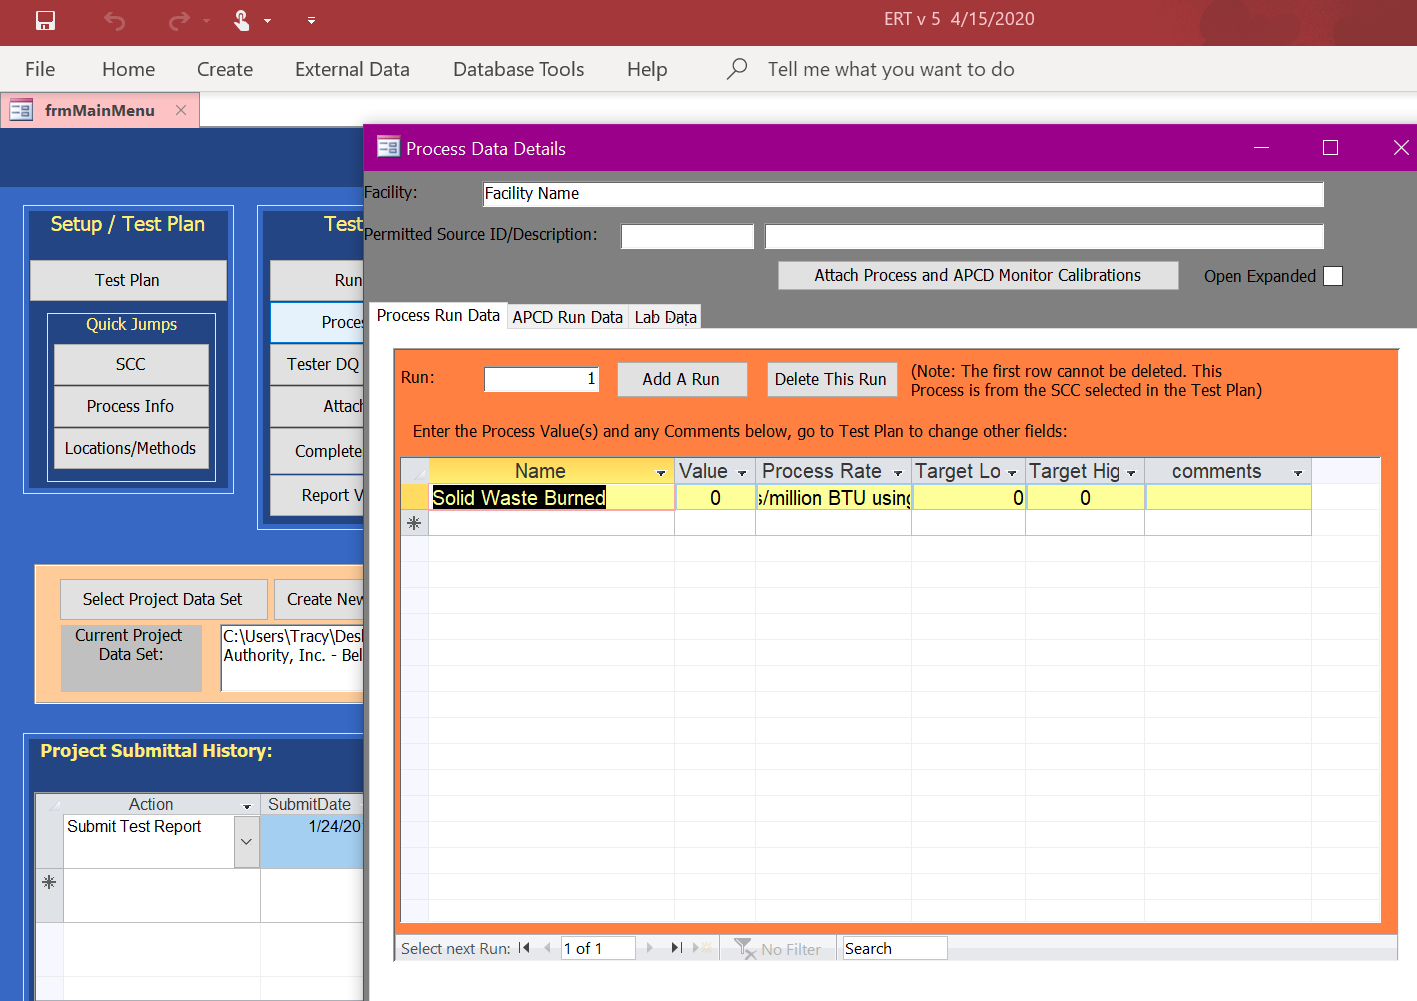Toggle the Open Expanded checkbox
Image resolution: width=1417 pixels, height=1001 pixels.
pyautogui.click(x=1333, y=276)
